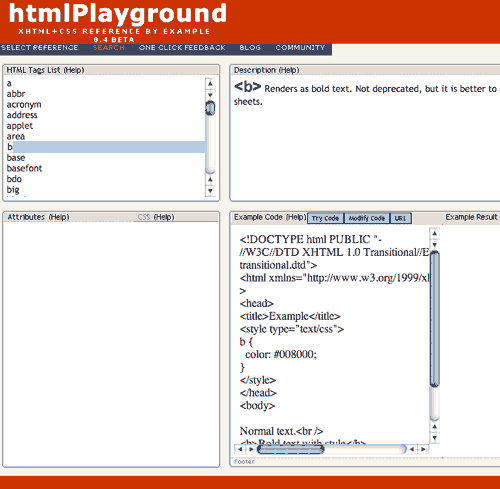Click right arrow at right end of code horizontal scrollbar
Image resolution: width=500 pixels, height=489 pixels.
coord(423,449)
